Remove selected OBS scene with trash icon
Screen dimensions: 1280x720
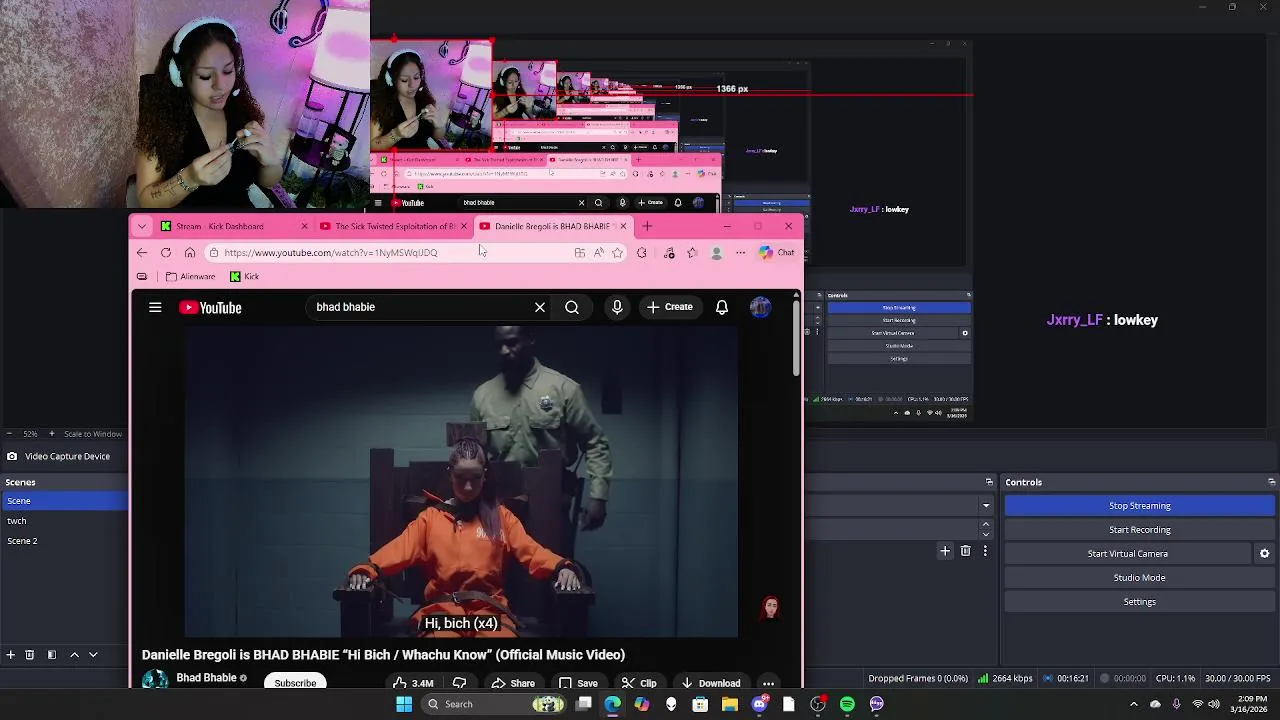tap(30, 655)
